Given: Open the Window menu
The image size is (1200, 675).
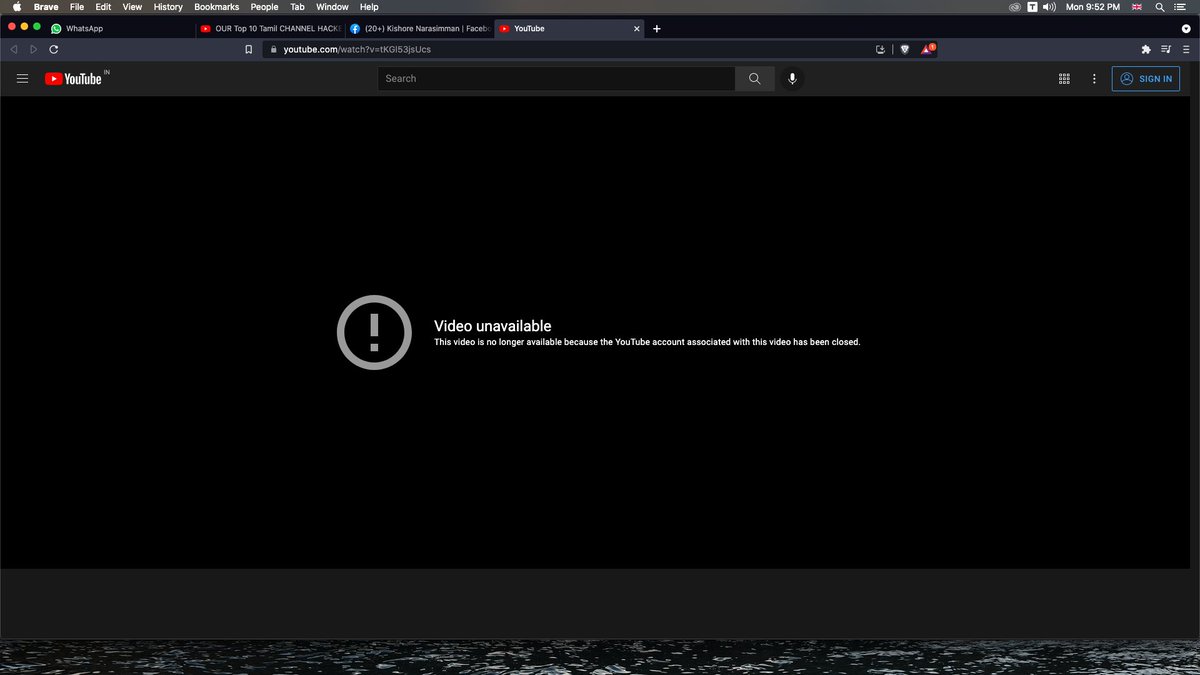Looking at the screenshot, I should (x=332, y=7).
